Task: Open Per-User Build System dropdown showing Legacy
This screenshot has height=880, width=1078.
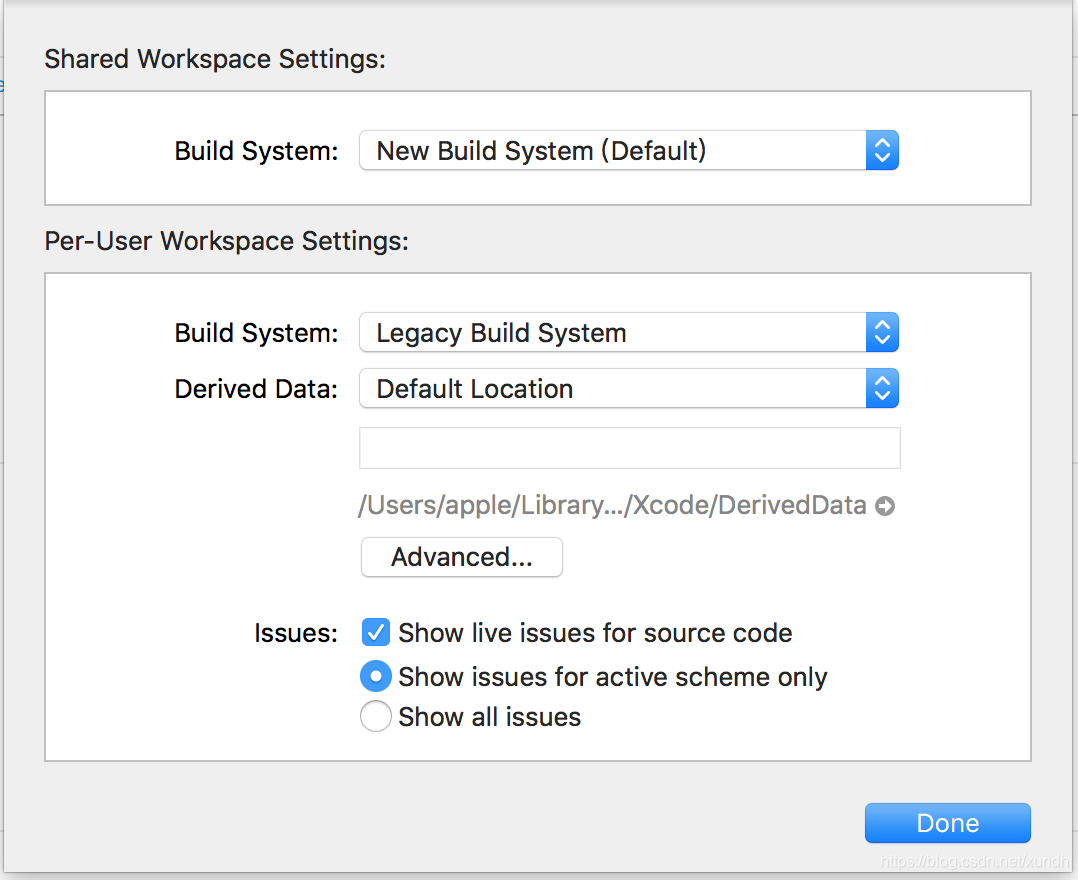Action: tap(628, 333)
